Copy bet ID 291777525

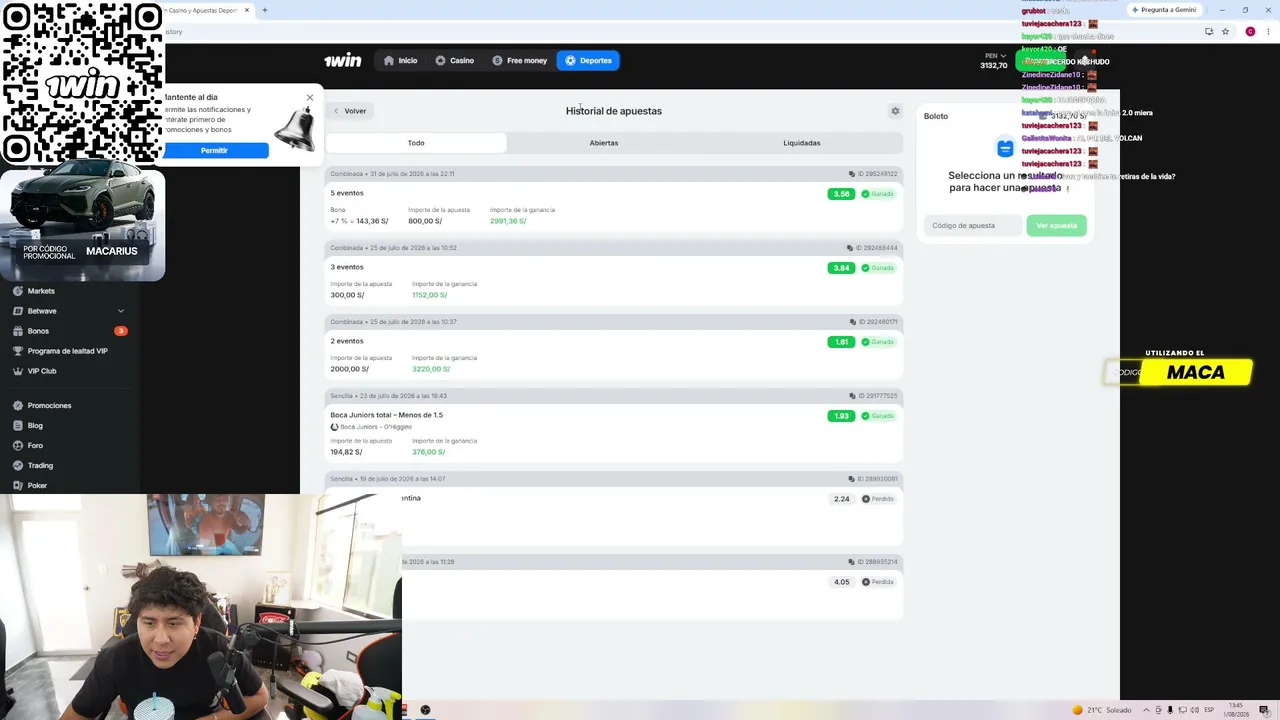852,396
